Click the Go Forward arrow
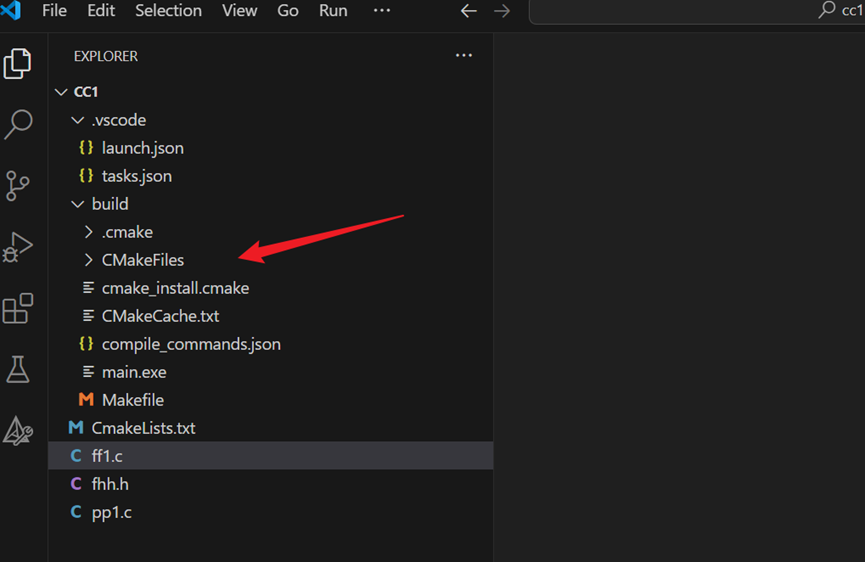Screen dimensions: 865x562 pos(502,10)
